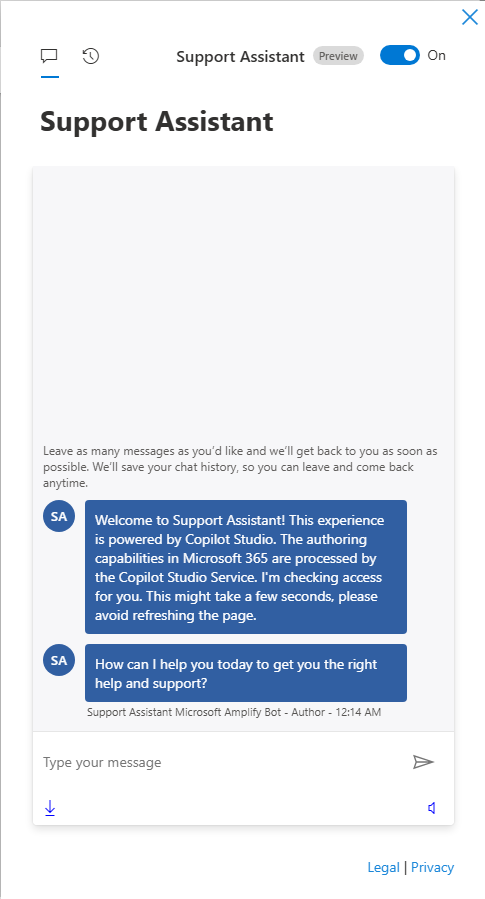Turn off the Support Assistant toggle switch
This screenshot has height=899, width=485.
[400, 56]
